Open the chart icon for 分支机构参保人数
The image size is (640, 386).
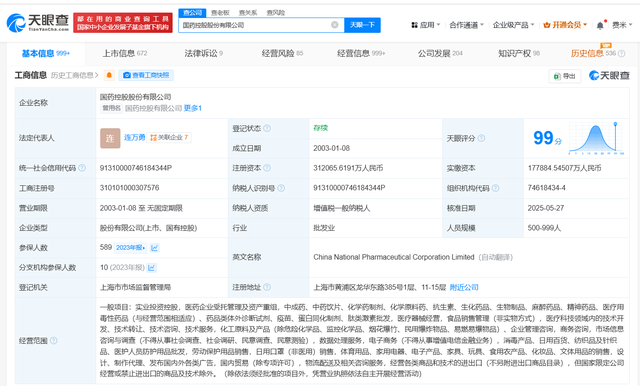tap(151, 268)
